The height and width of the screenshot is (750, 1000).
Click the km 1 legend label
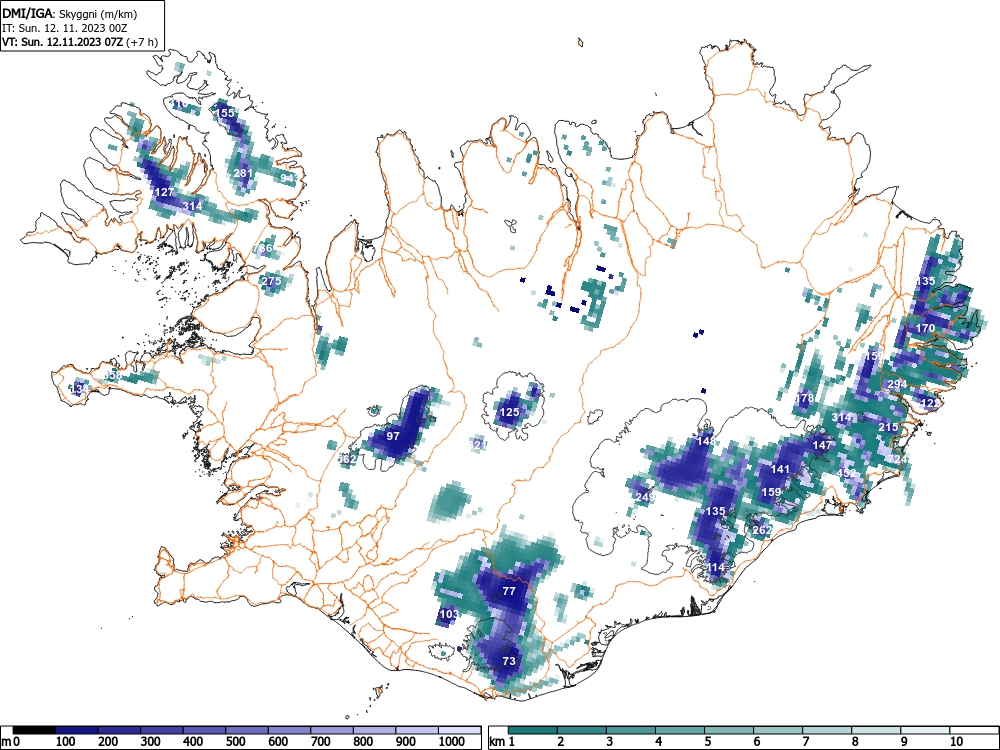tap(503, 742)
